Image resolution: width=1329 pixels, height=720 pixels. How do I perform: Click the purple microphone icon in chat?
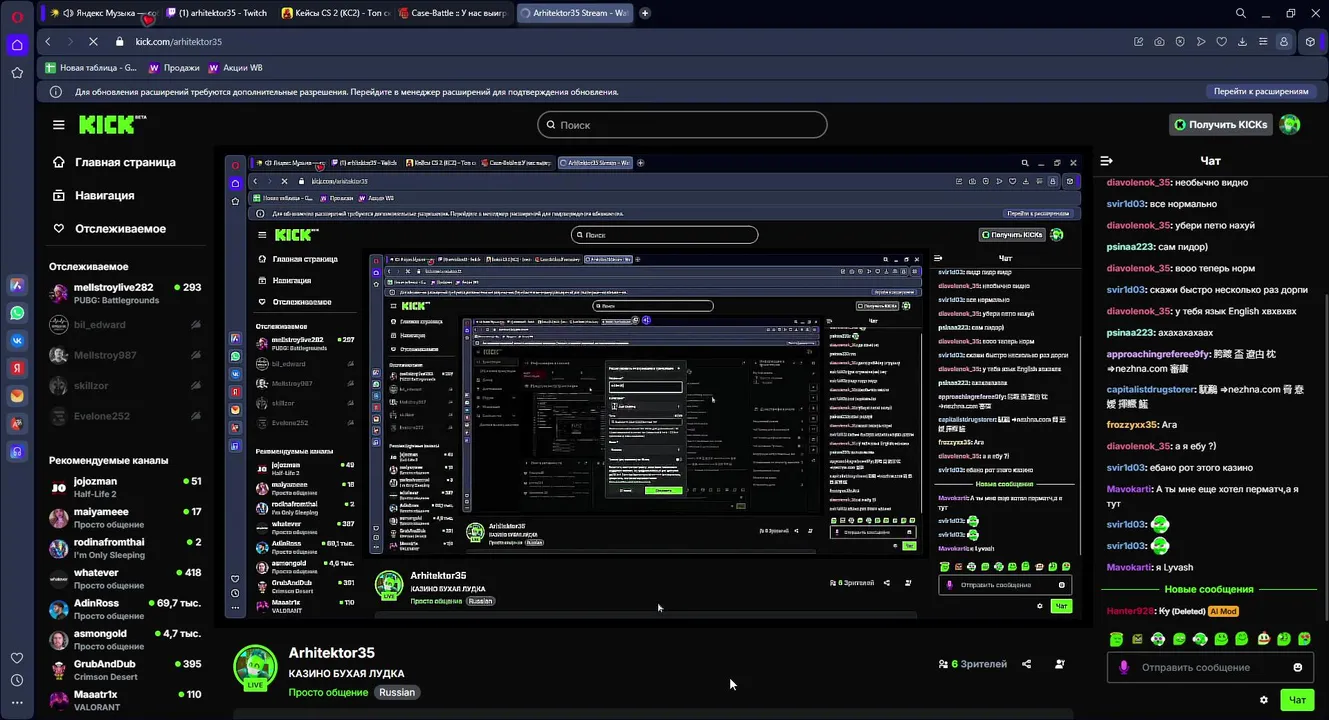pos(1124,667)
